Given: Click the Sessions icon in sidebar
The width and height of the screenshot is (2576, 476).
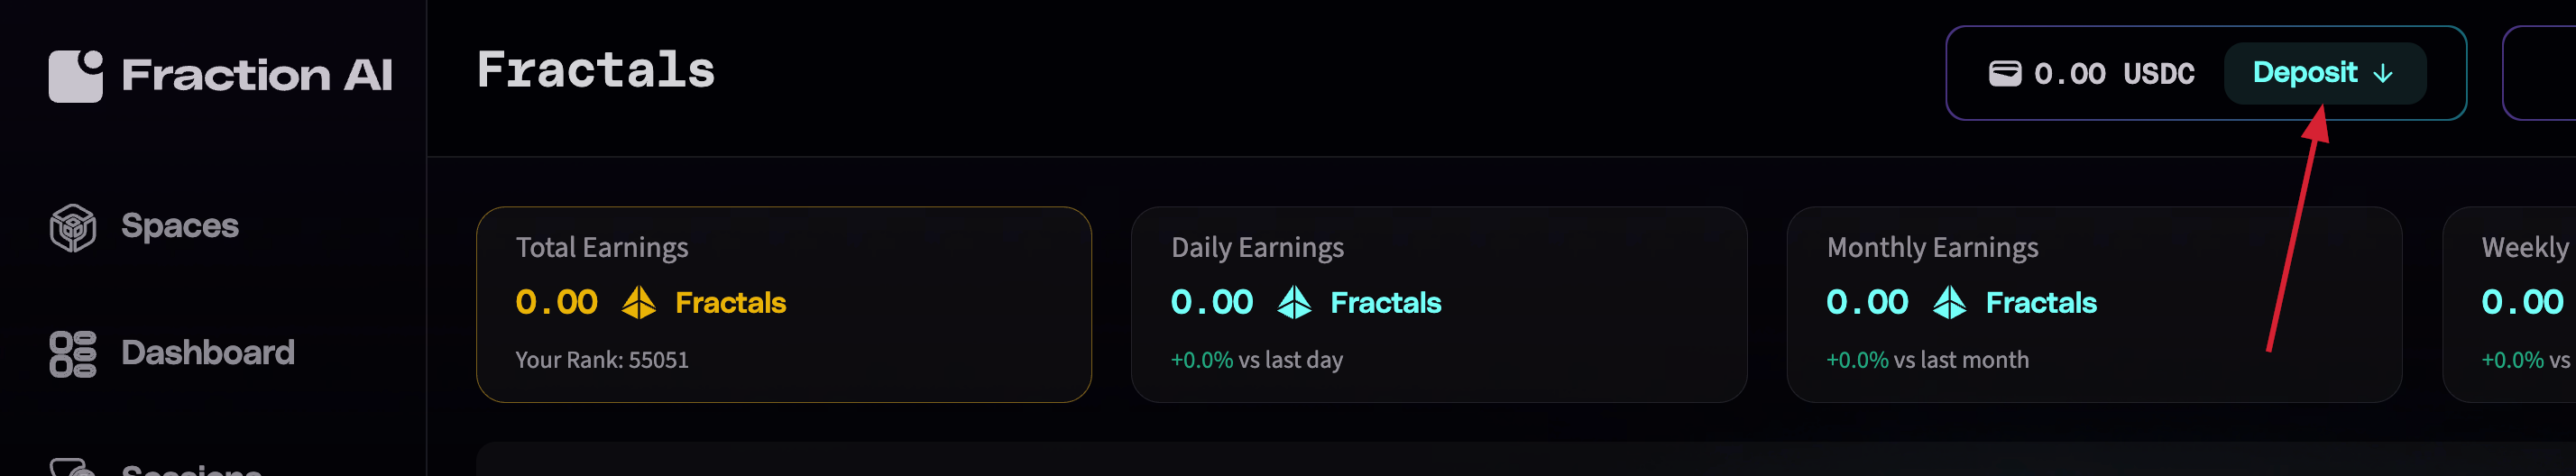Looking at the screenshot, I should (x=73, y=467).
